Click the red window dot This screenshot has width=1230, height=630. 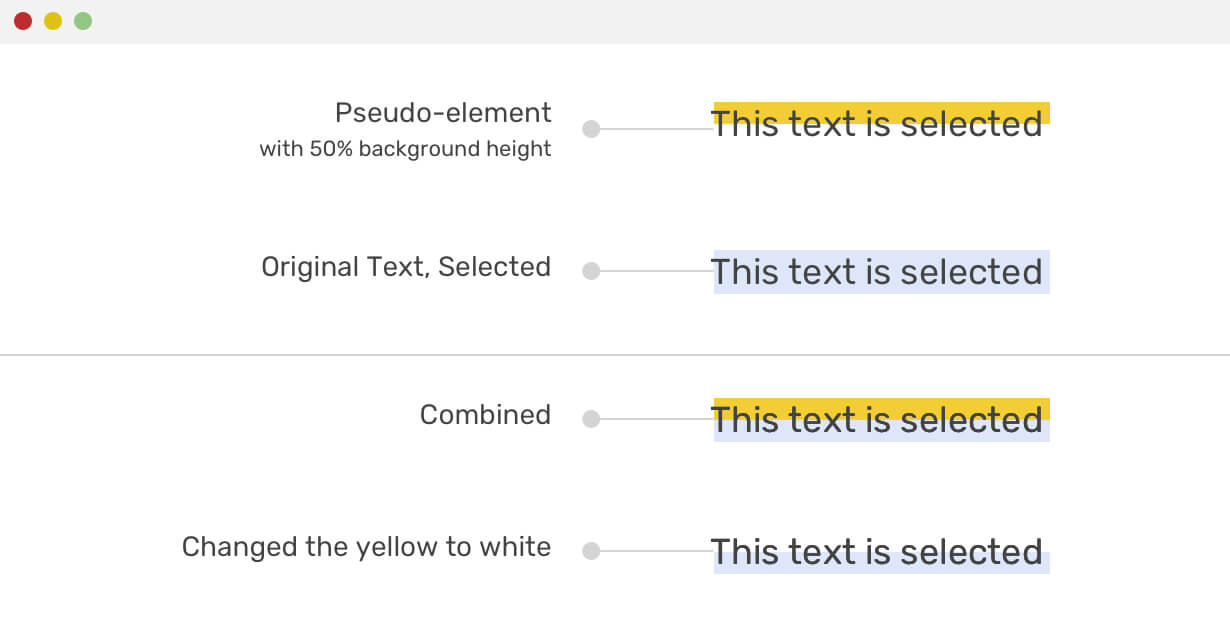coord(23,21)
